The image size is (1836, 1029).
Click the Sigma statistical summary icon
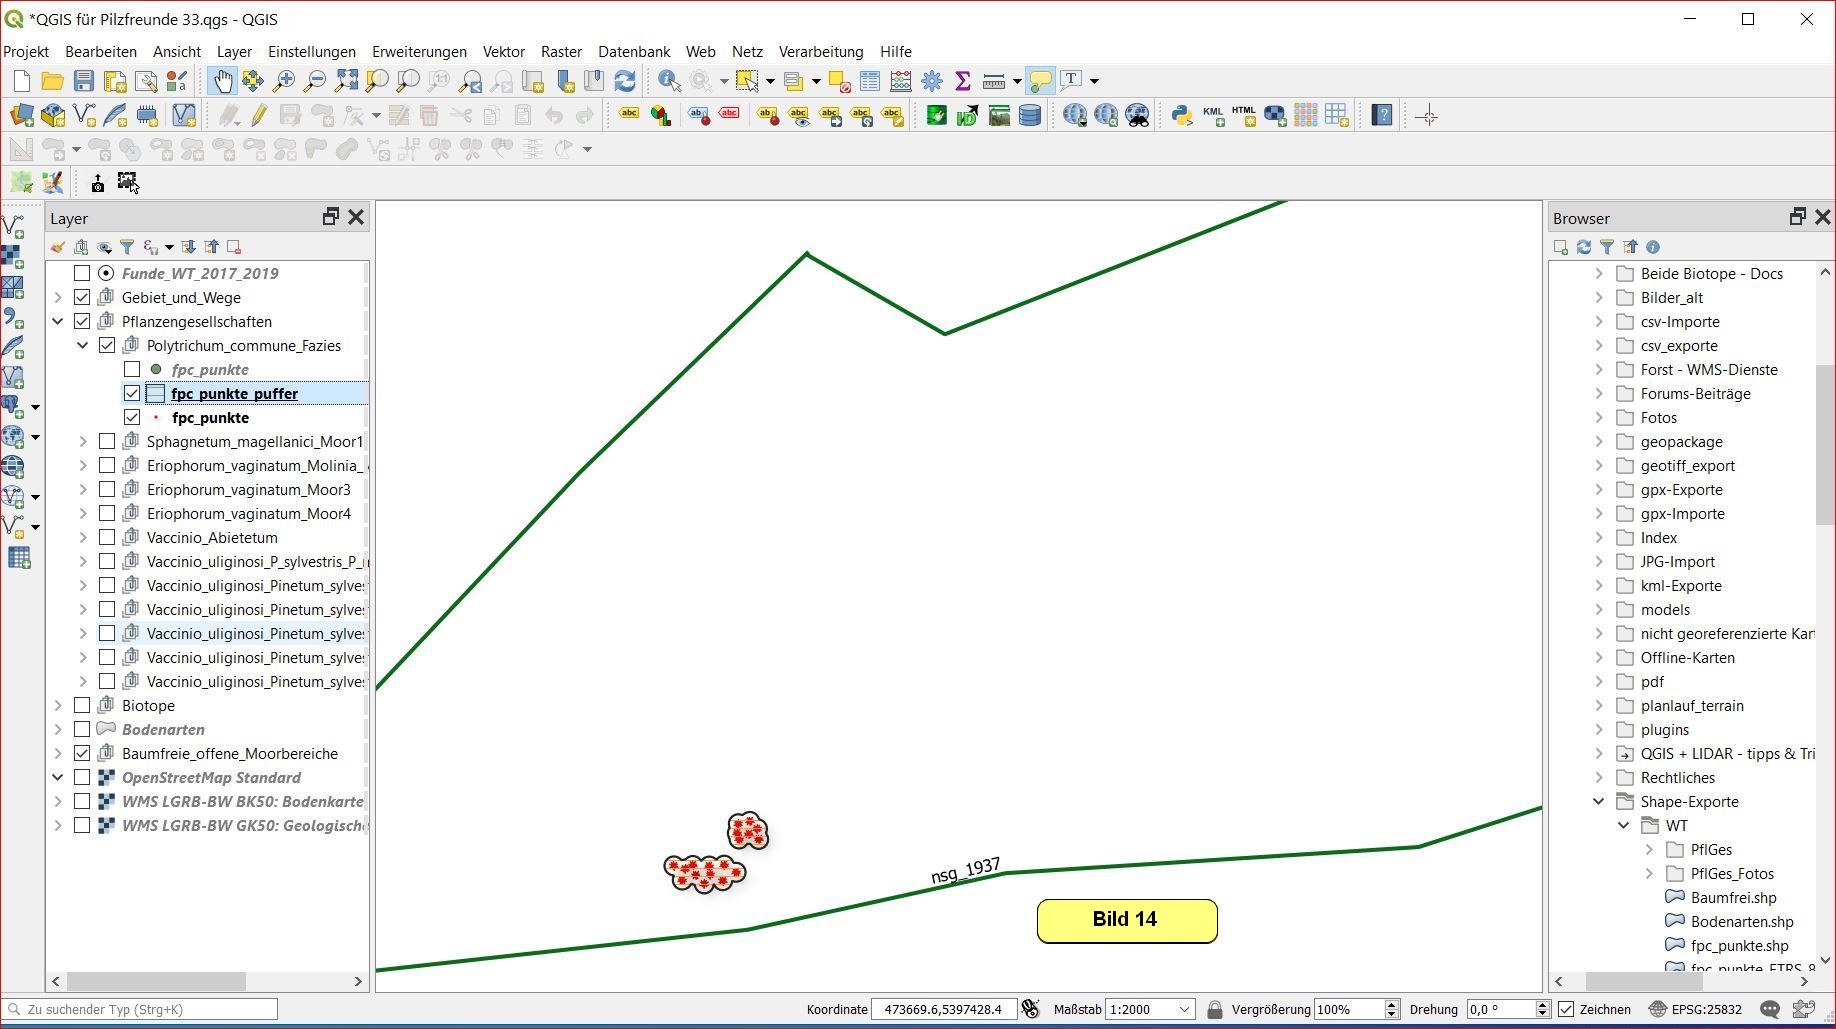tap(963, 81)
